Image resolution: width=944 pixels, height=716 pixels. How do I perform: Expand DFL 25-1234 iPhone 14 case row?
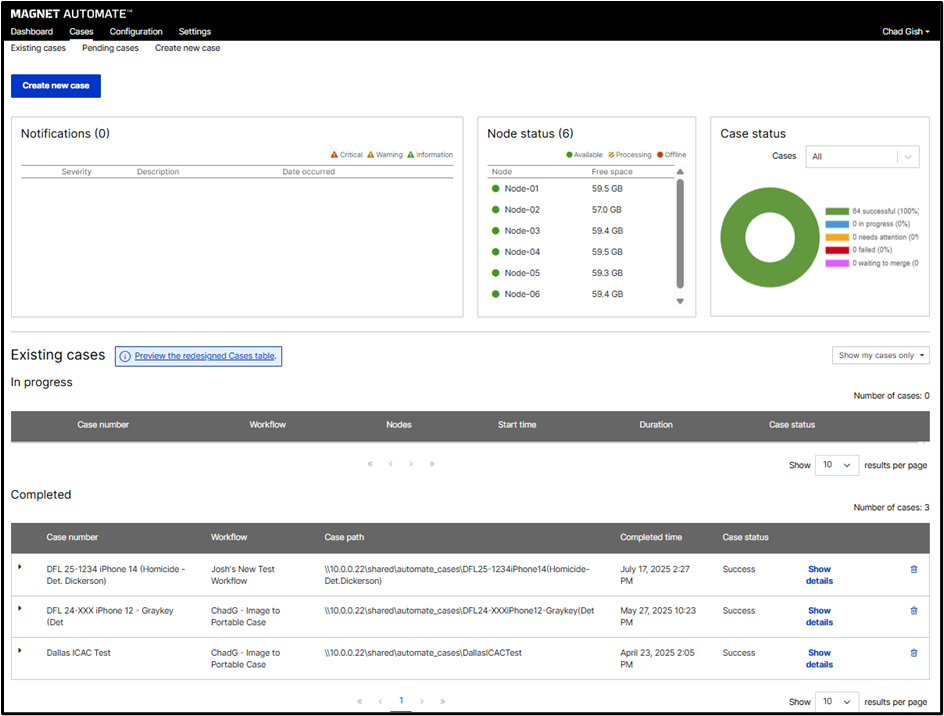click(x=19, y=567)
